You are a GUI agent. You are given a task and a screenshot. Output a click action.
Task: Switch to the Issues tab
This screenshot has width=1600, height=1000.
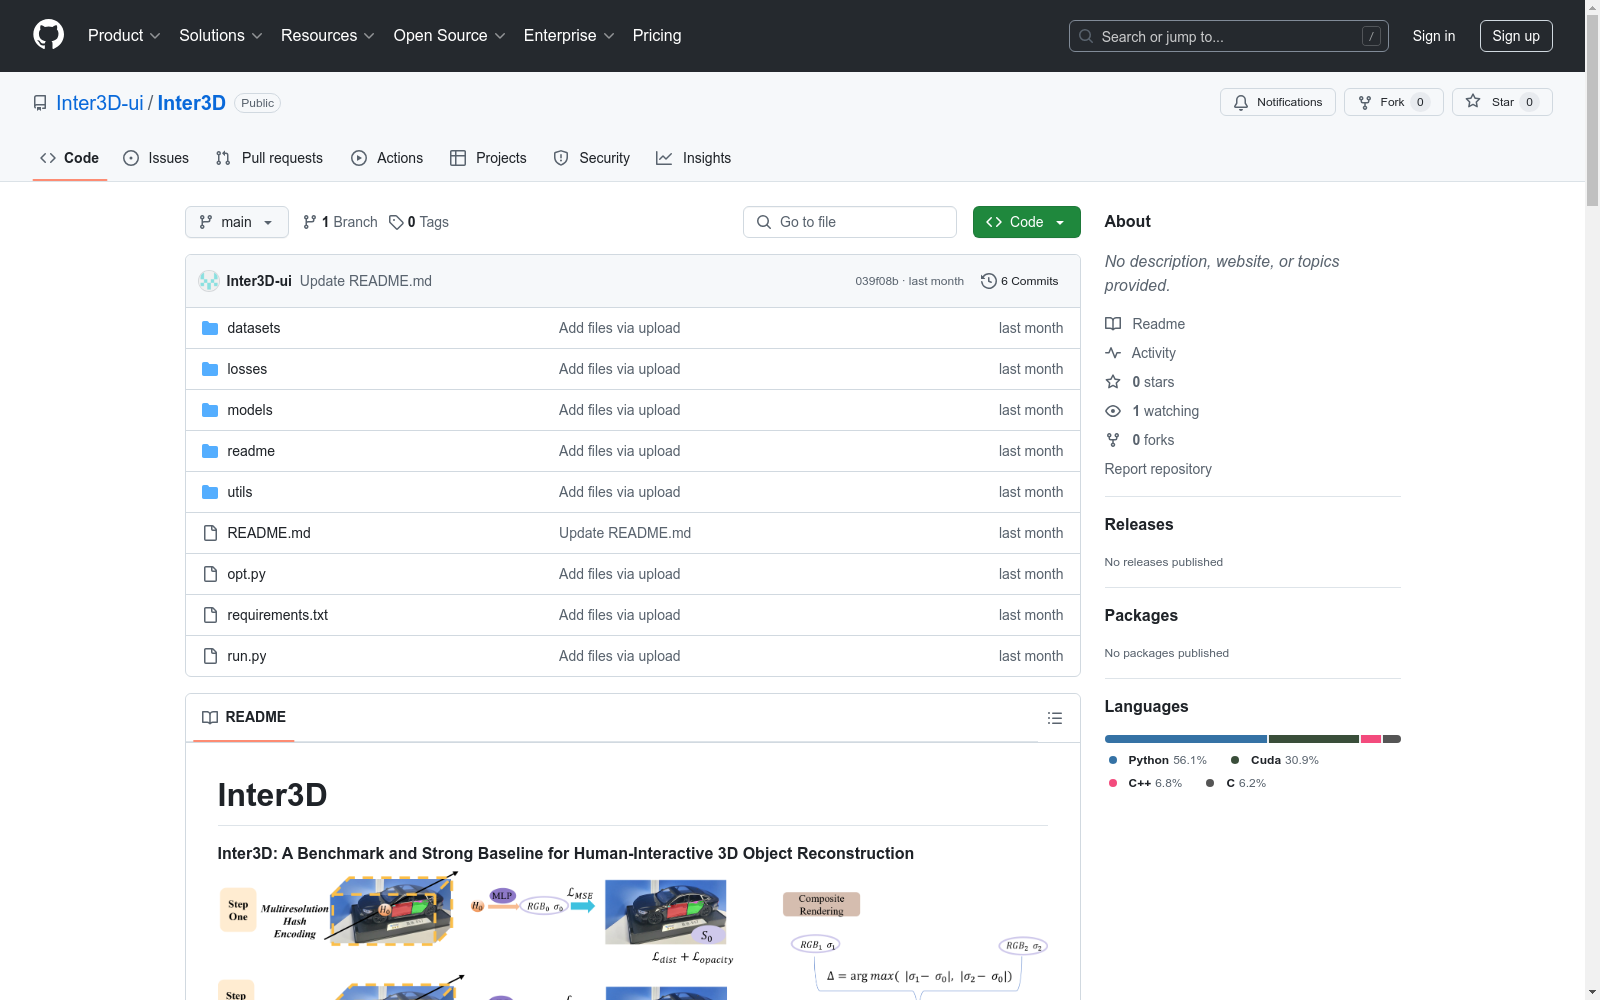point(156,158)
